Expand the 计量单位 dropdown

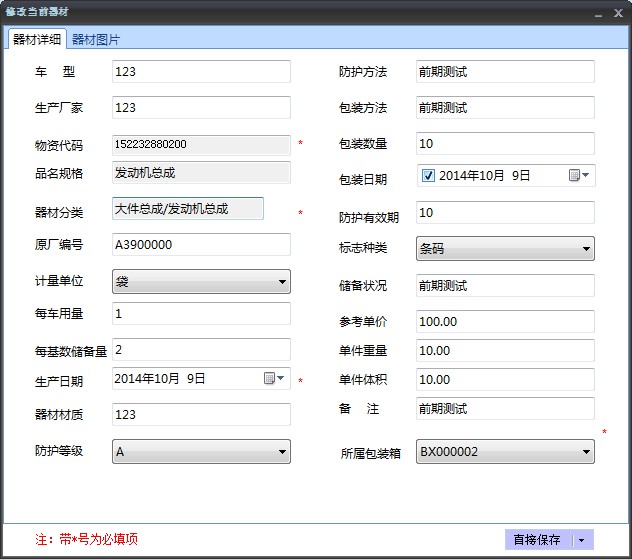(x=282, y=282)
